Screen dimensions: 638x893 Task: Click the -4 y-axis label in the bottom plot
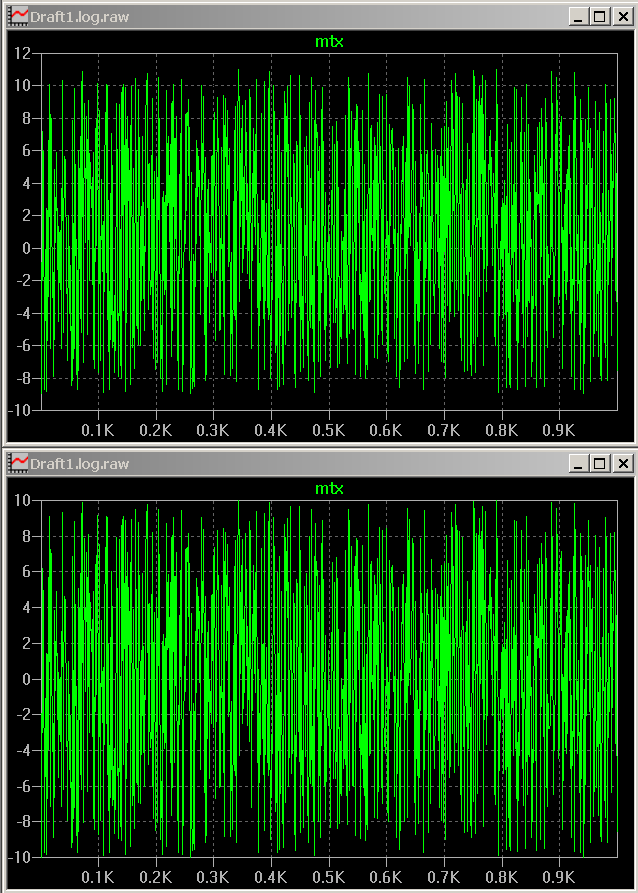click(x=26, y=750)
